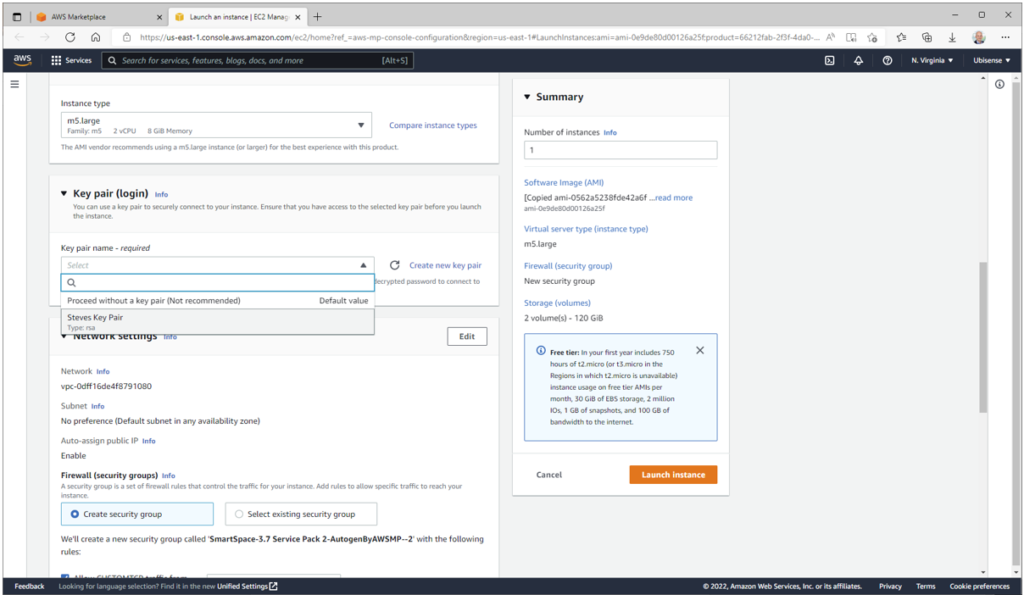Viewport: 1024px width, 595px height.
Task: Click Cancel in the Summary panel
Action: click(549, 475)
